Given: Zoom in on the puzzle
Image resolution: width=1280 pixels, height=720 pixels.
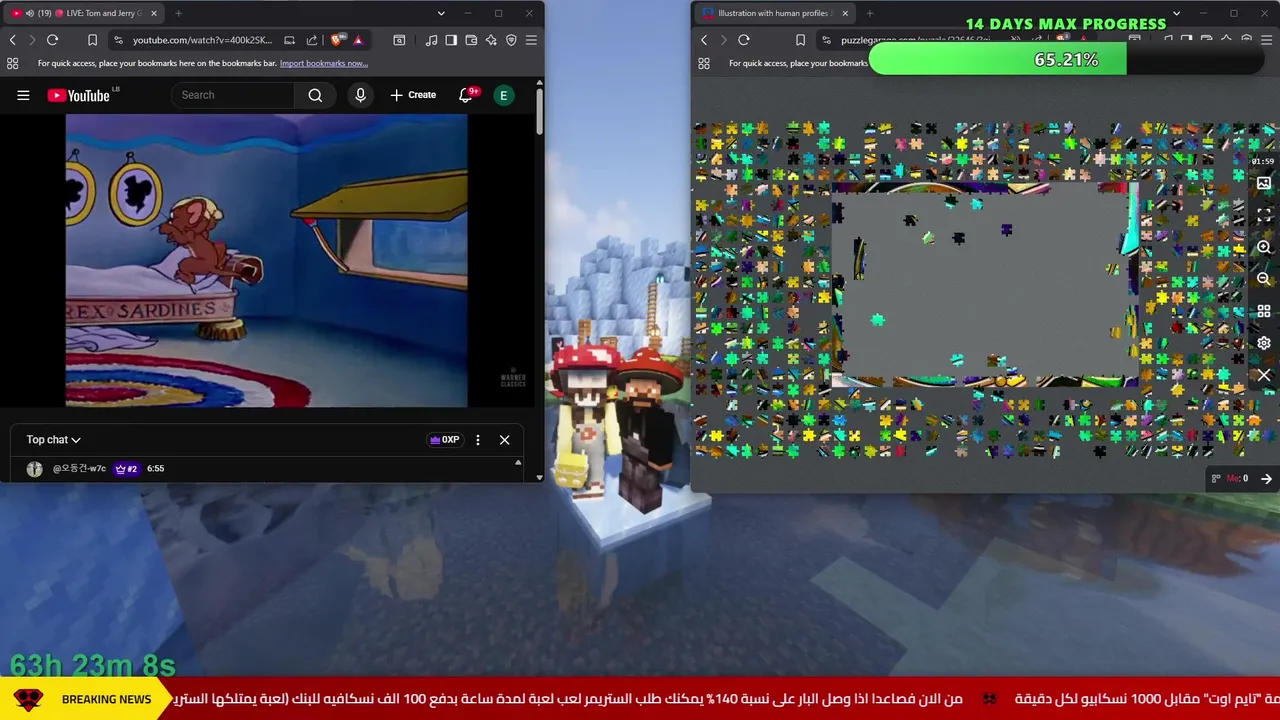Looking at the screenshot, I should point(1264,247).
